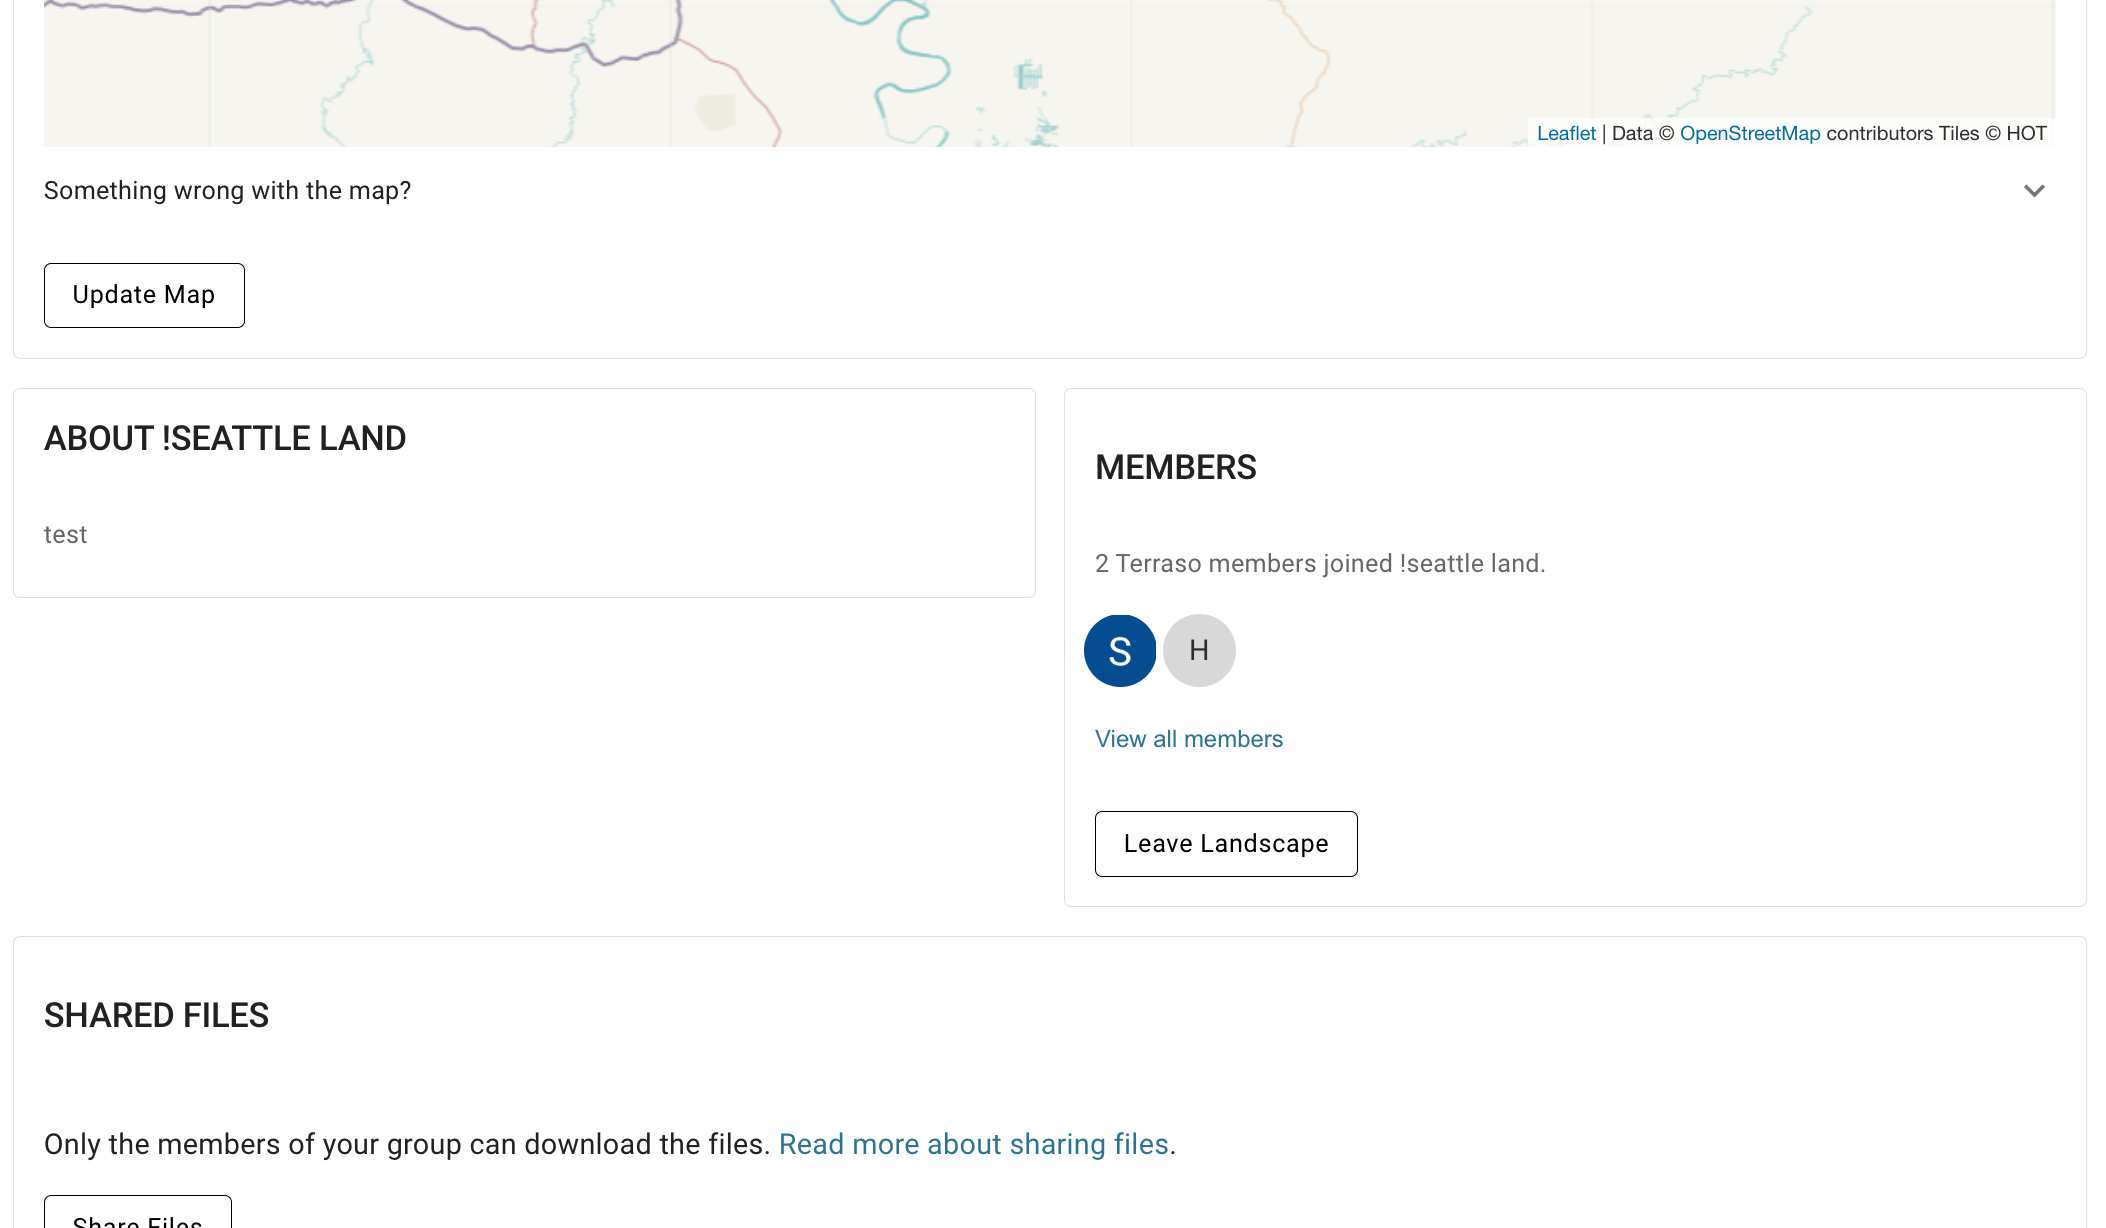The width and height of the screenshot is (2106, 1228).
Task: Click the chevron beside the map question
Action: point(2033,190)
